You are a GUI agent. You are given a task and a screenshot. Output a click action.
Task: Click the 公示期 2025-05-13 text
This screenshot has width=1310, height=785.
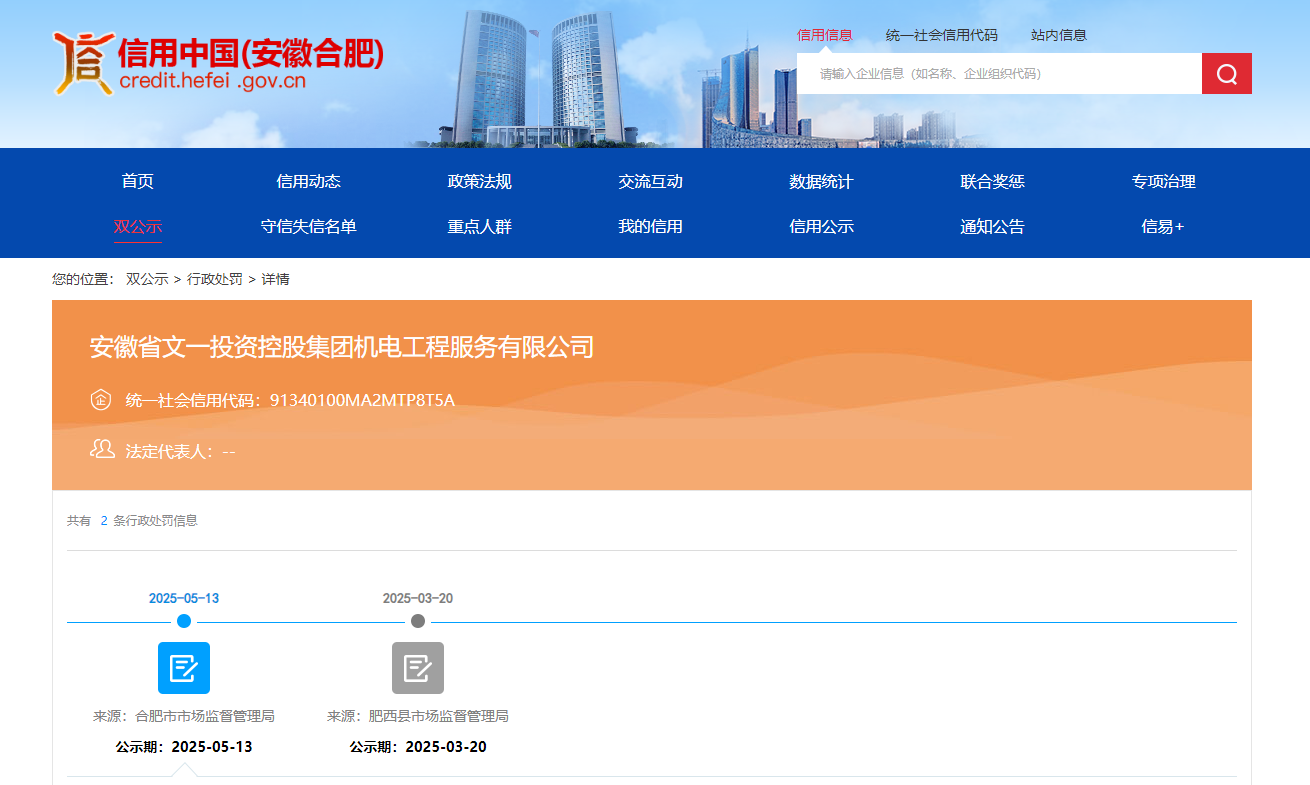(184, 747)
